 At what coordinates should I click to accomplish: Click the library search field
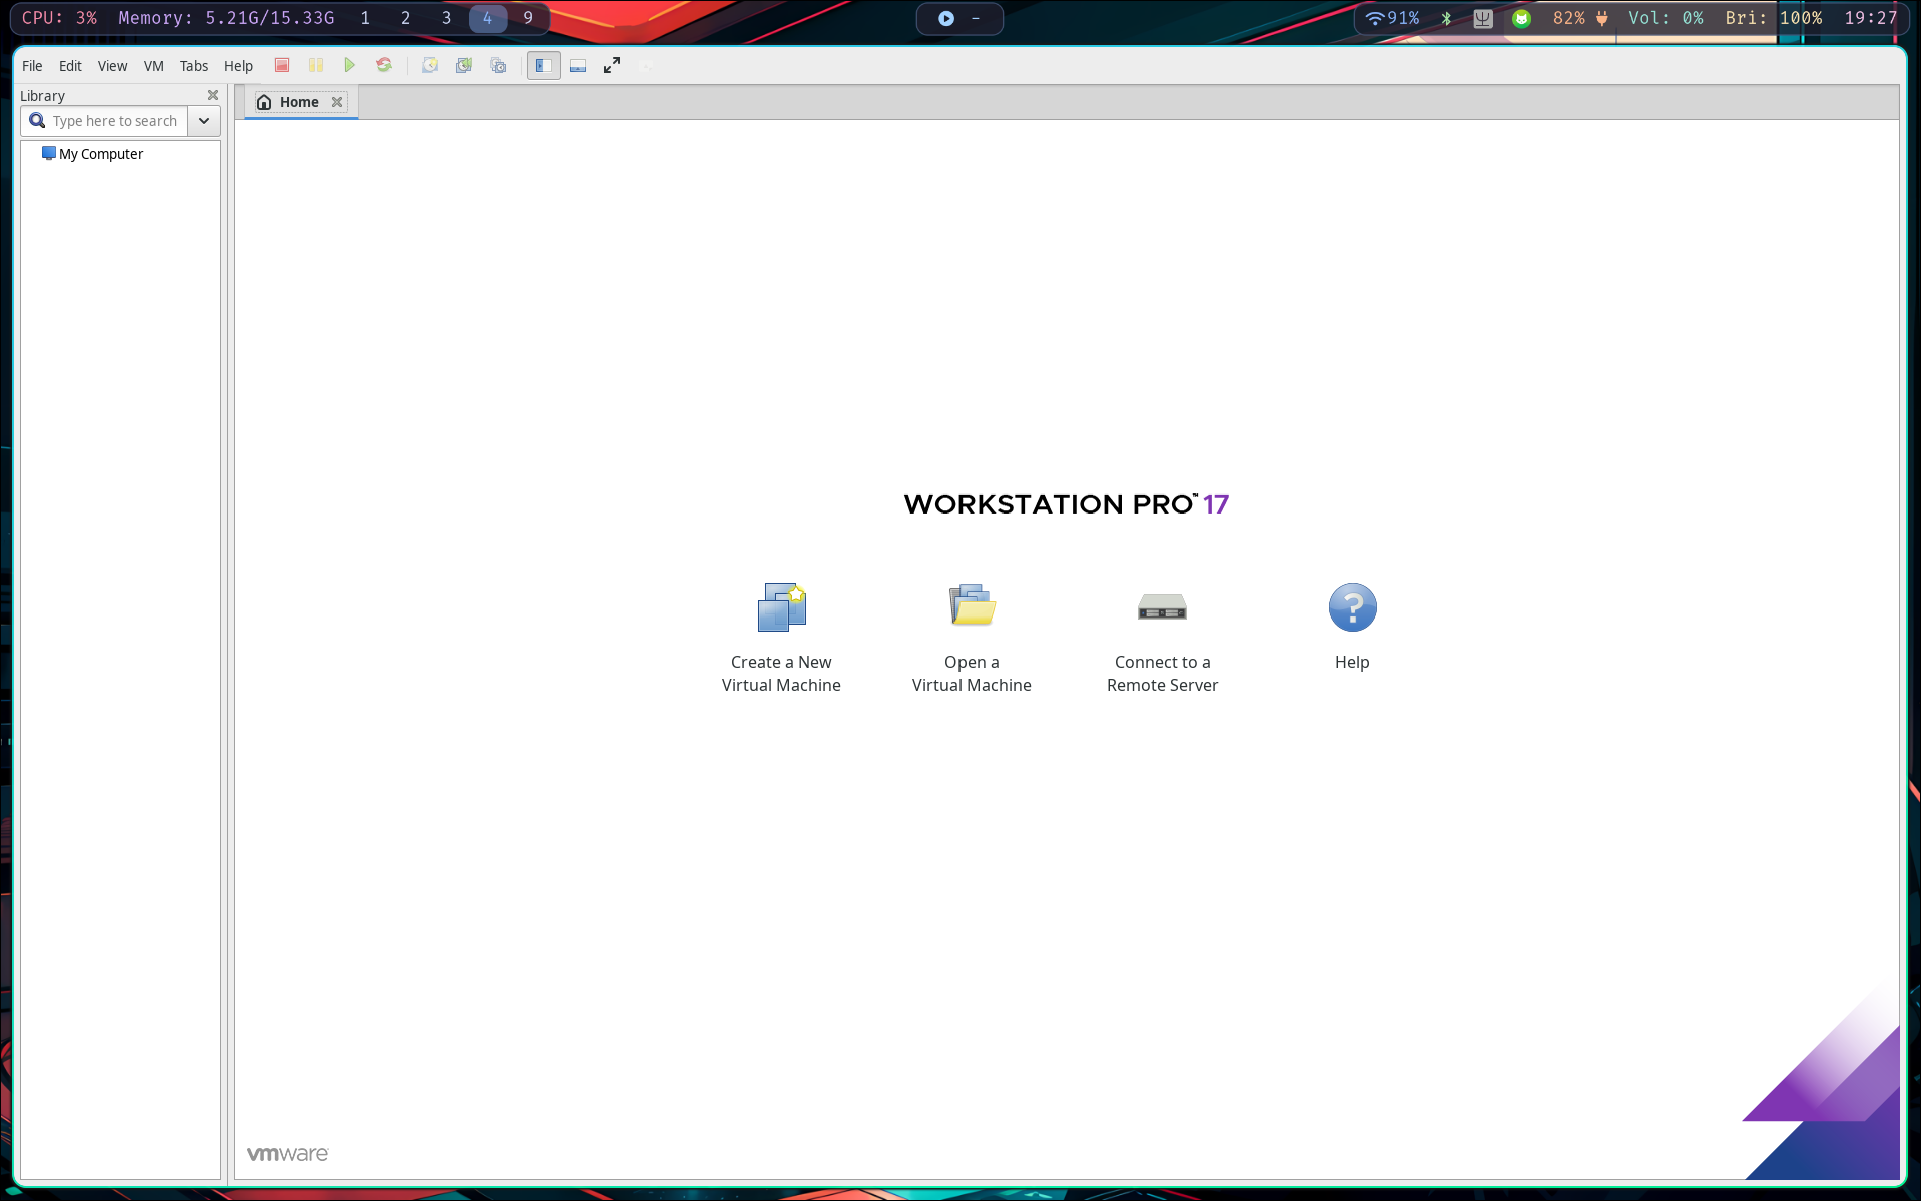click(x=110, y=120)
